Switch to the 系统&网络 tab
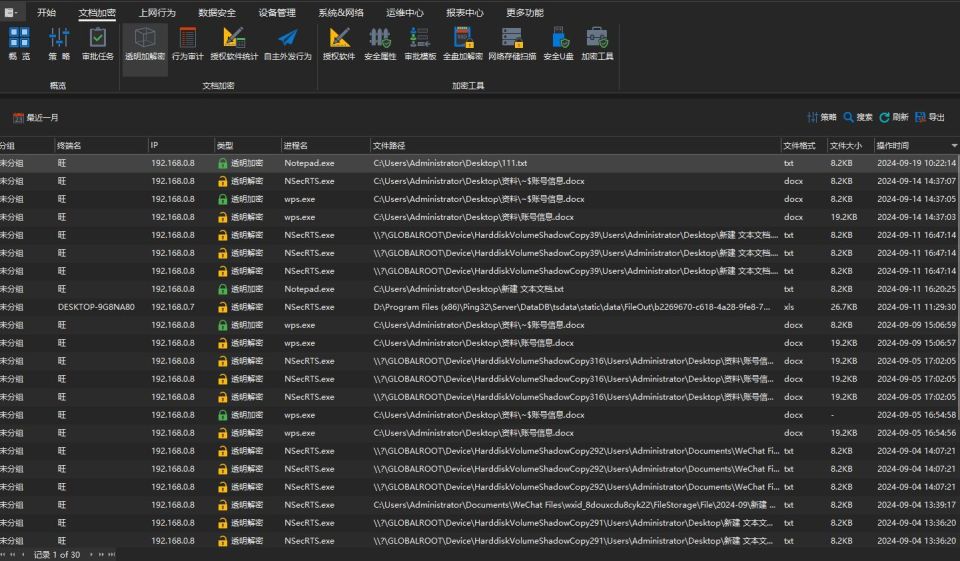 point(340,12)
